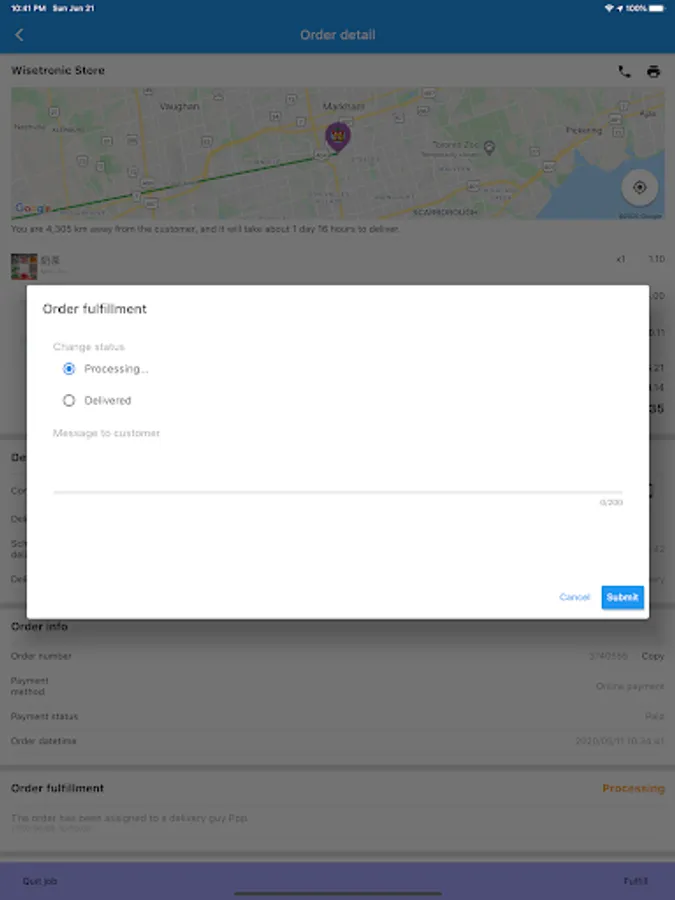675x900 pixels.
Task: Tap the printer icon
Action: click(653, 72)
